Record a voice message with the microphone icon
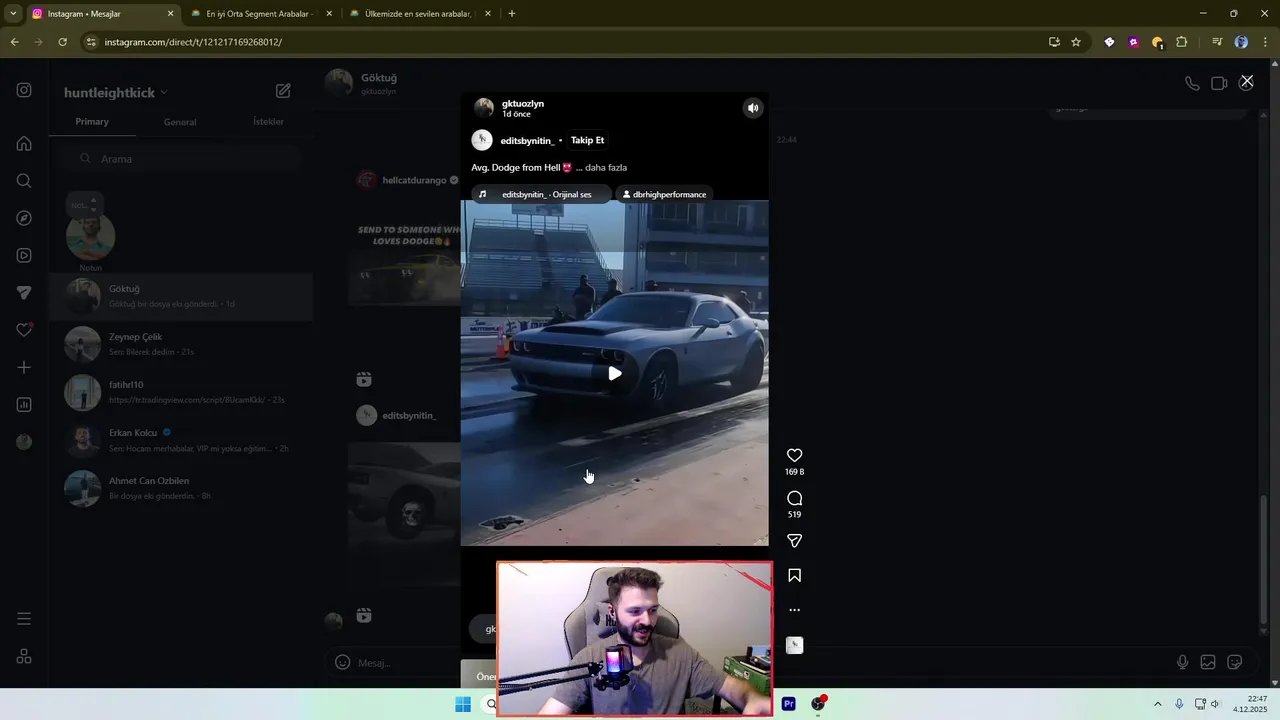 1182,662
